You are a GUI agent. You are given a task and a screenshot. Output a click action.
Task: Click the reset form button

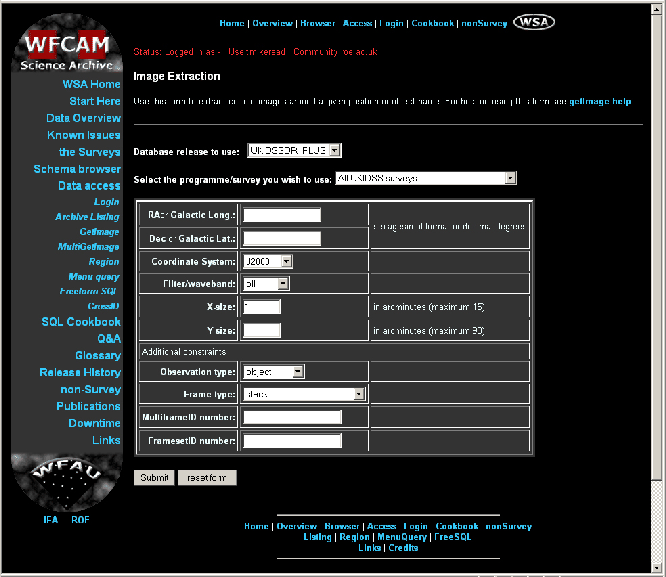click(x=207, y=478)
